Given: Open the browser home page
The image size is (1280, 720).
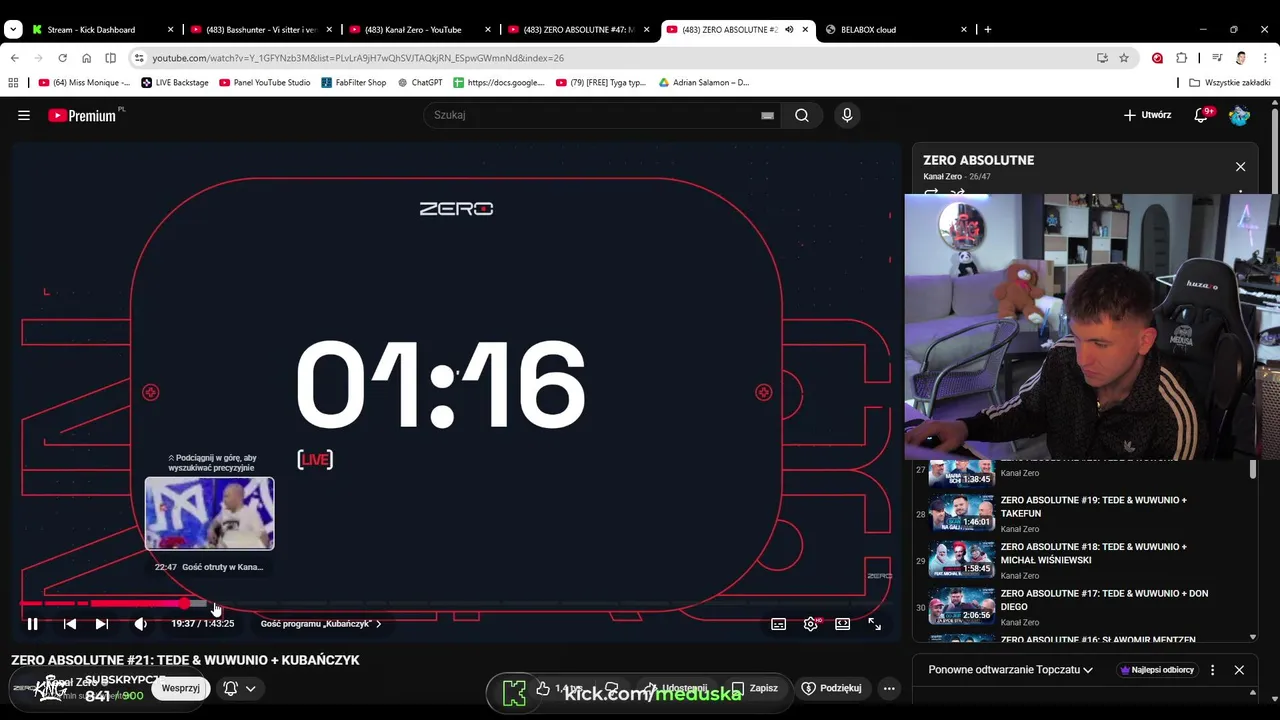Looking at the screenshot, I should [x=86, y=58].
